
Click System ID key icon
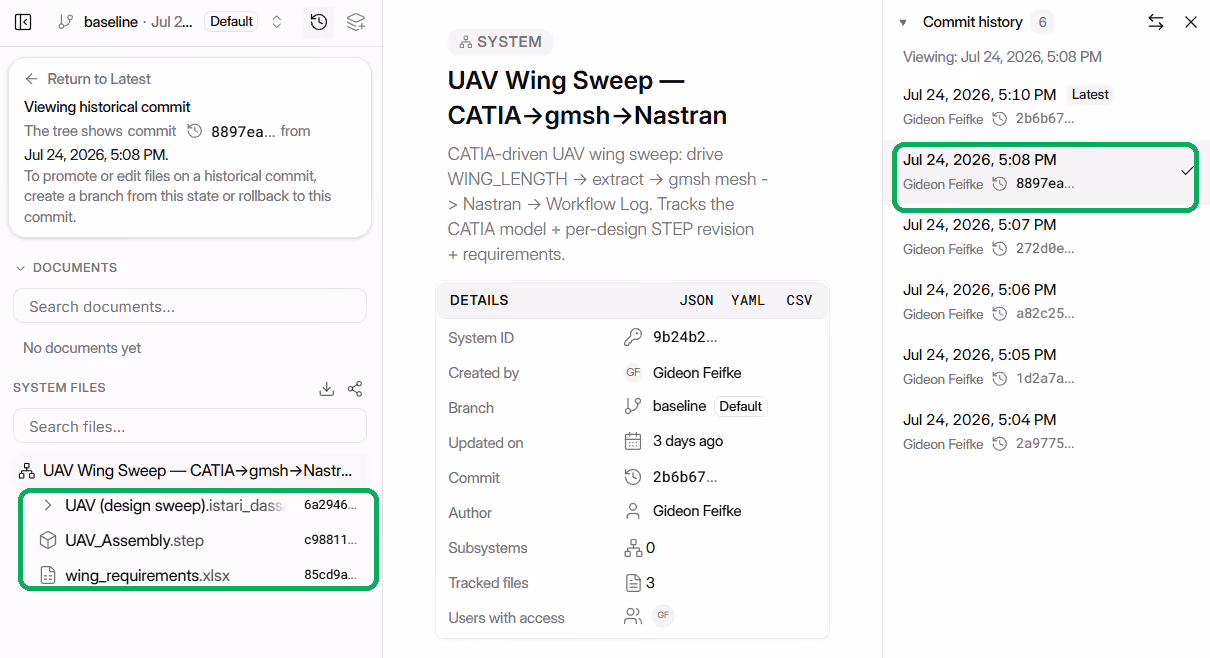tap(633, 338)
